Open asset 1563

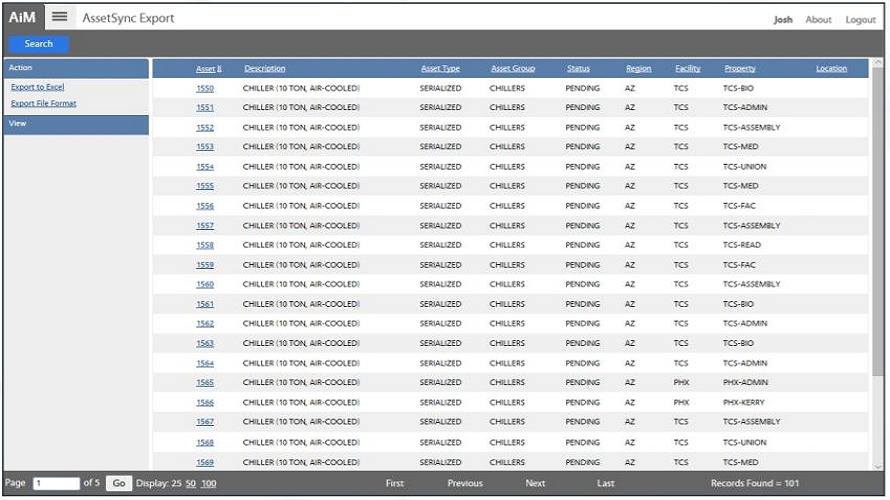205,343
